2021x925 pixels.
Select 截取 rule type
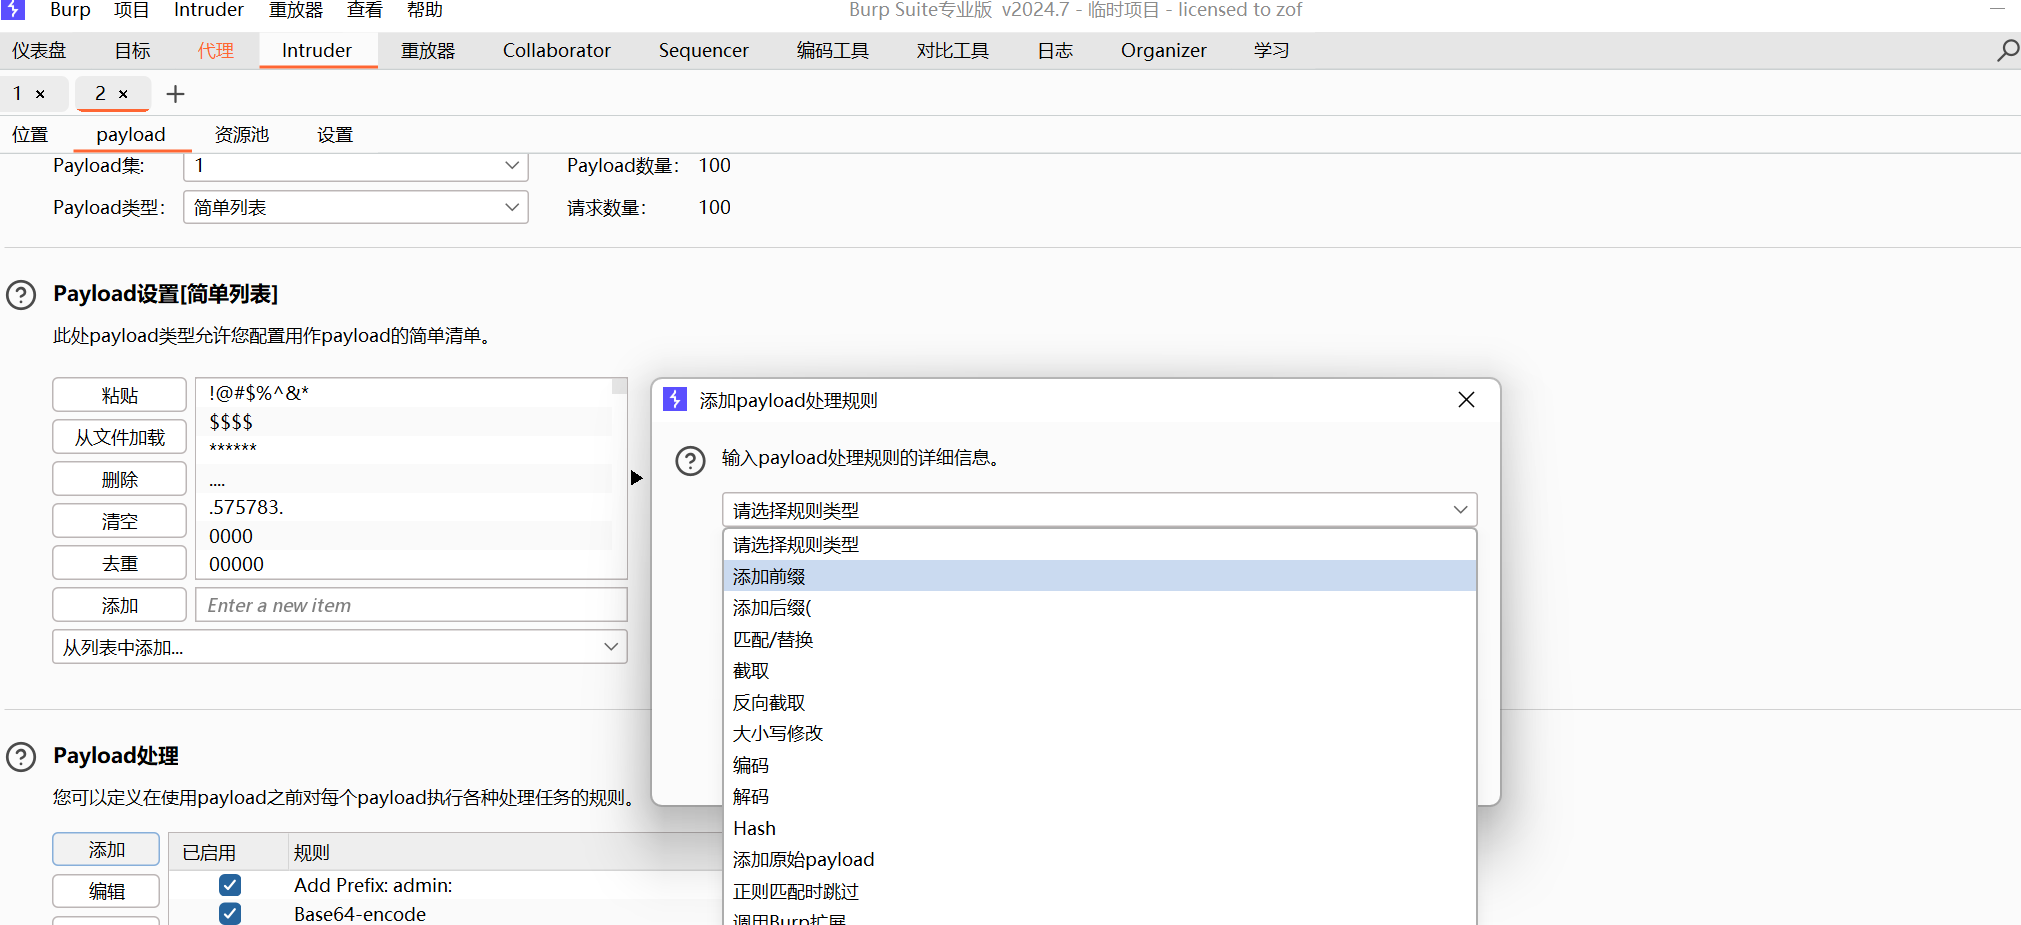[x=1099, y=670]
